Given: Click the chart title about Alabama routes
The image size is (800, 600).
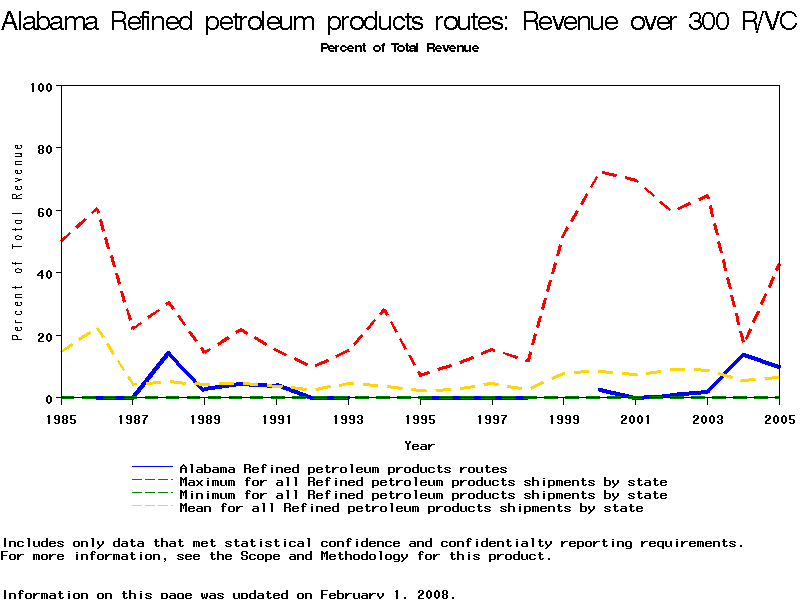Looking at the screenshot, I should (x=400, y=24).
